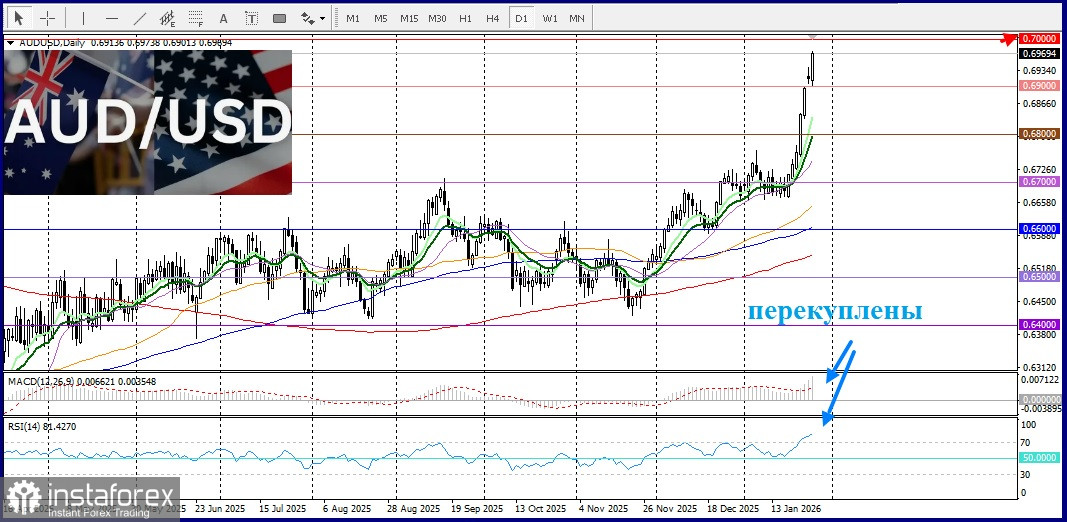The height and width of the screenshot is (522, 1067).
Task: Select the text tool labeled A
Action: click(x=224, y=18)
